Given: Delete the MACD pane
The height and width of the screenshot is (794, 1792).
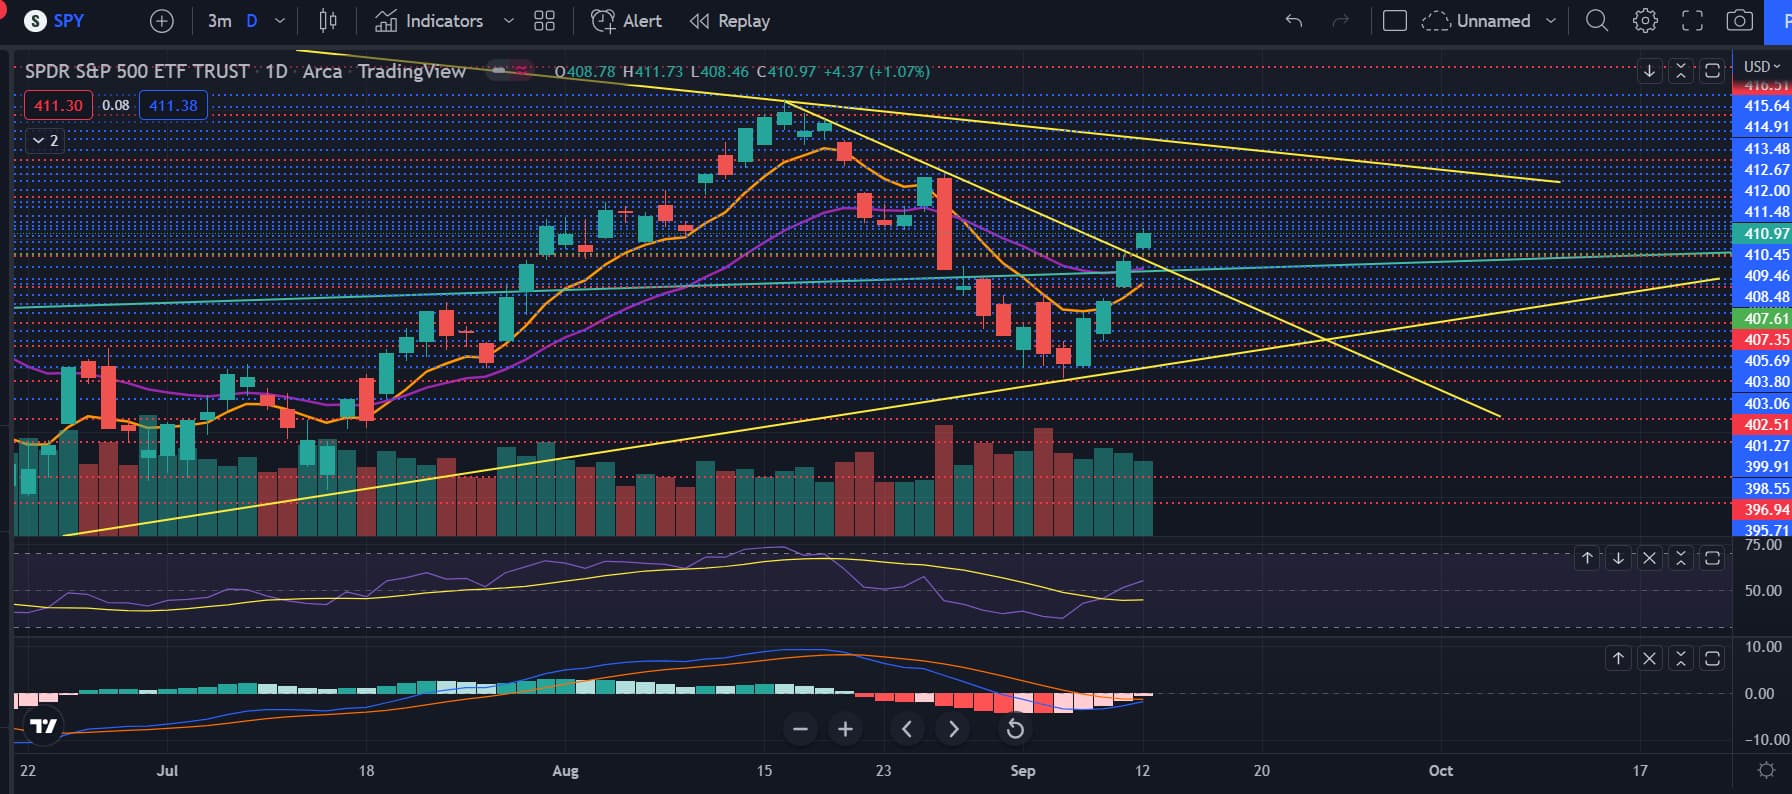Looking at the screenshot, I should tap(1649, 658).
